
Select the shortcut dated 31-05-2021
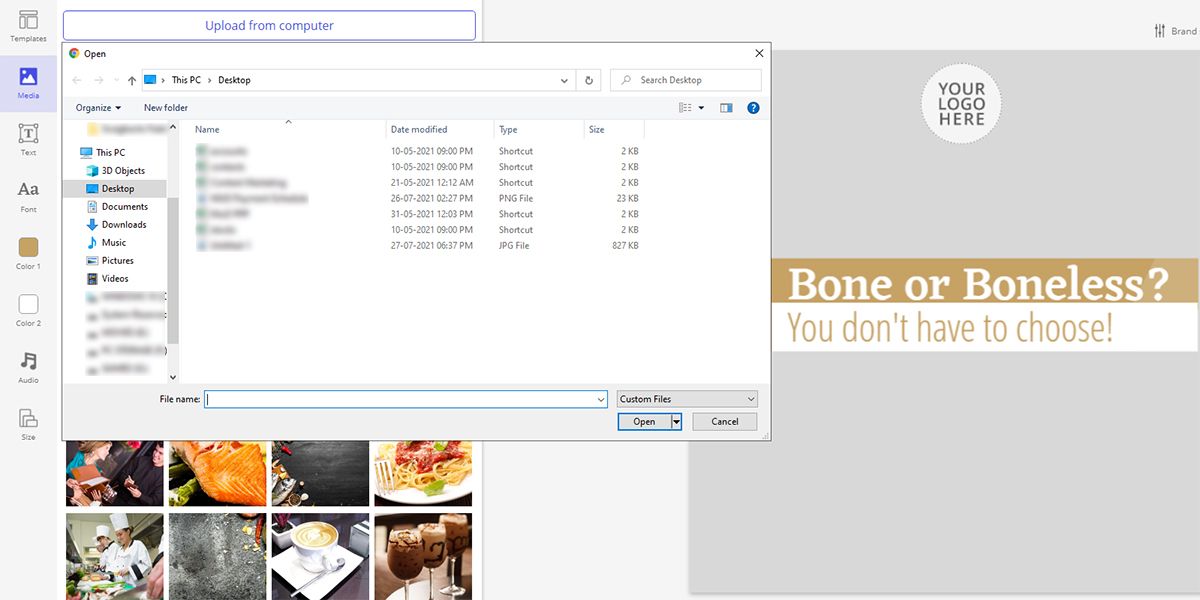418,214
